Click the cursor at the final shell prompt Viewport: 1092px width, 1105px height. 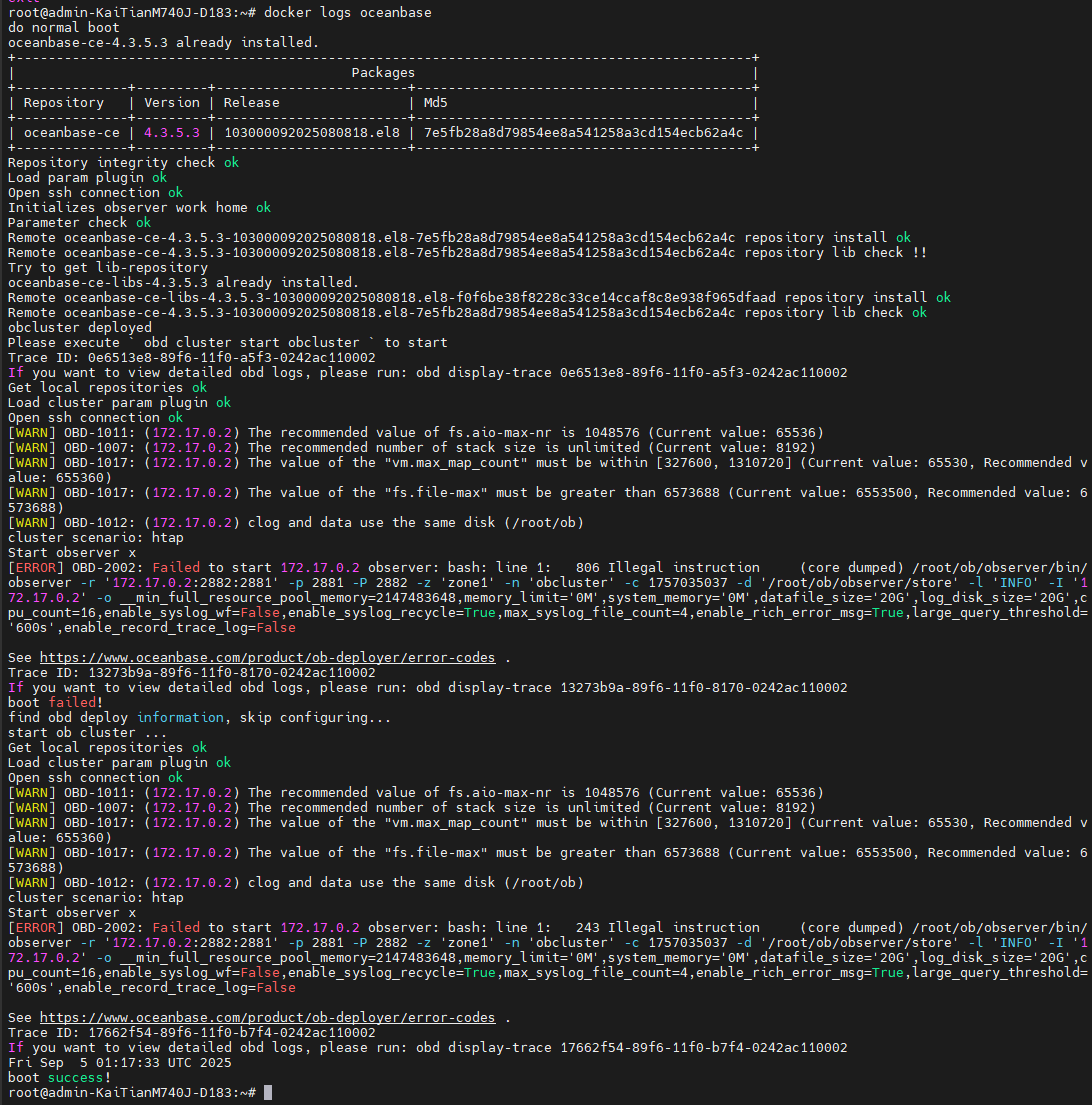(x=268, y=1092)
